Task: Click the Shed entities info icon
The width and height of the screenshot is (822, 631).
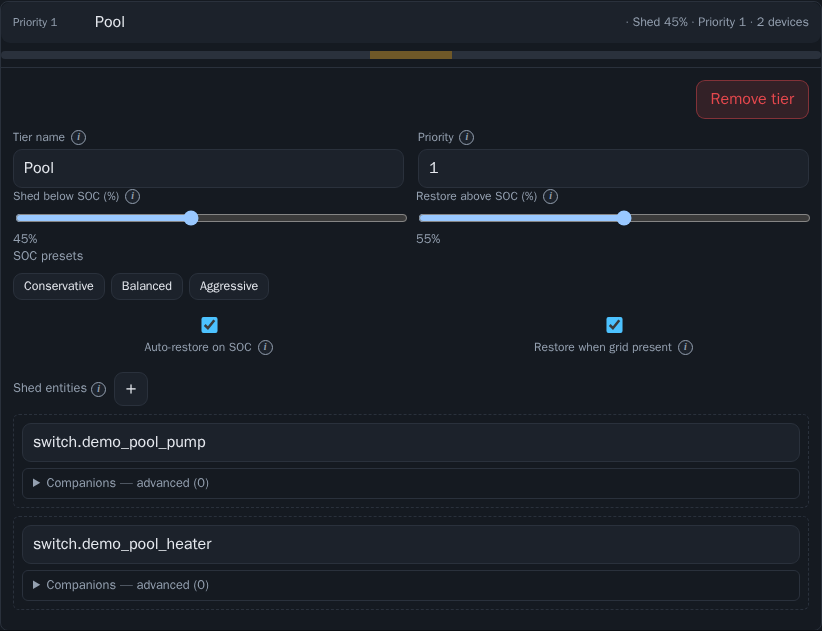Action: pos(99,389)
